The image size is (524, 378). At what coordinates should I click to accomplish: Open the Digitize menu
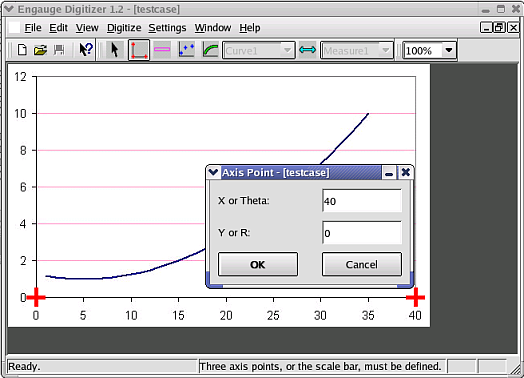(124, 28)
